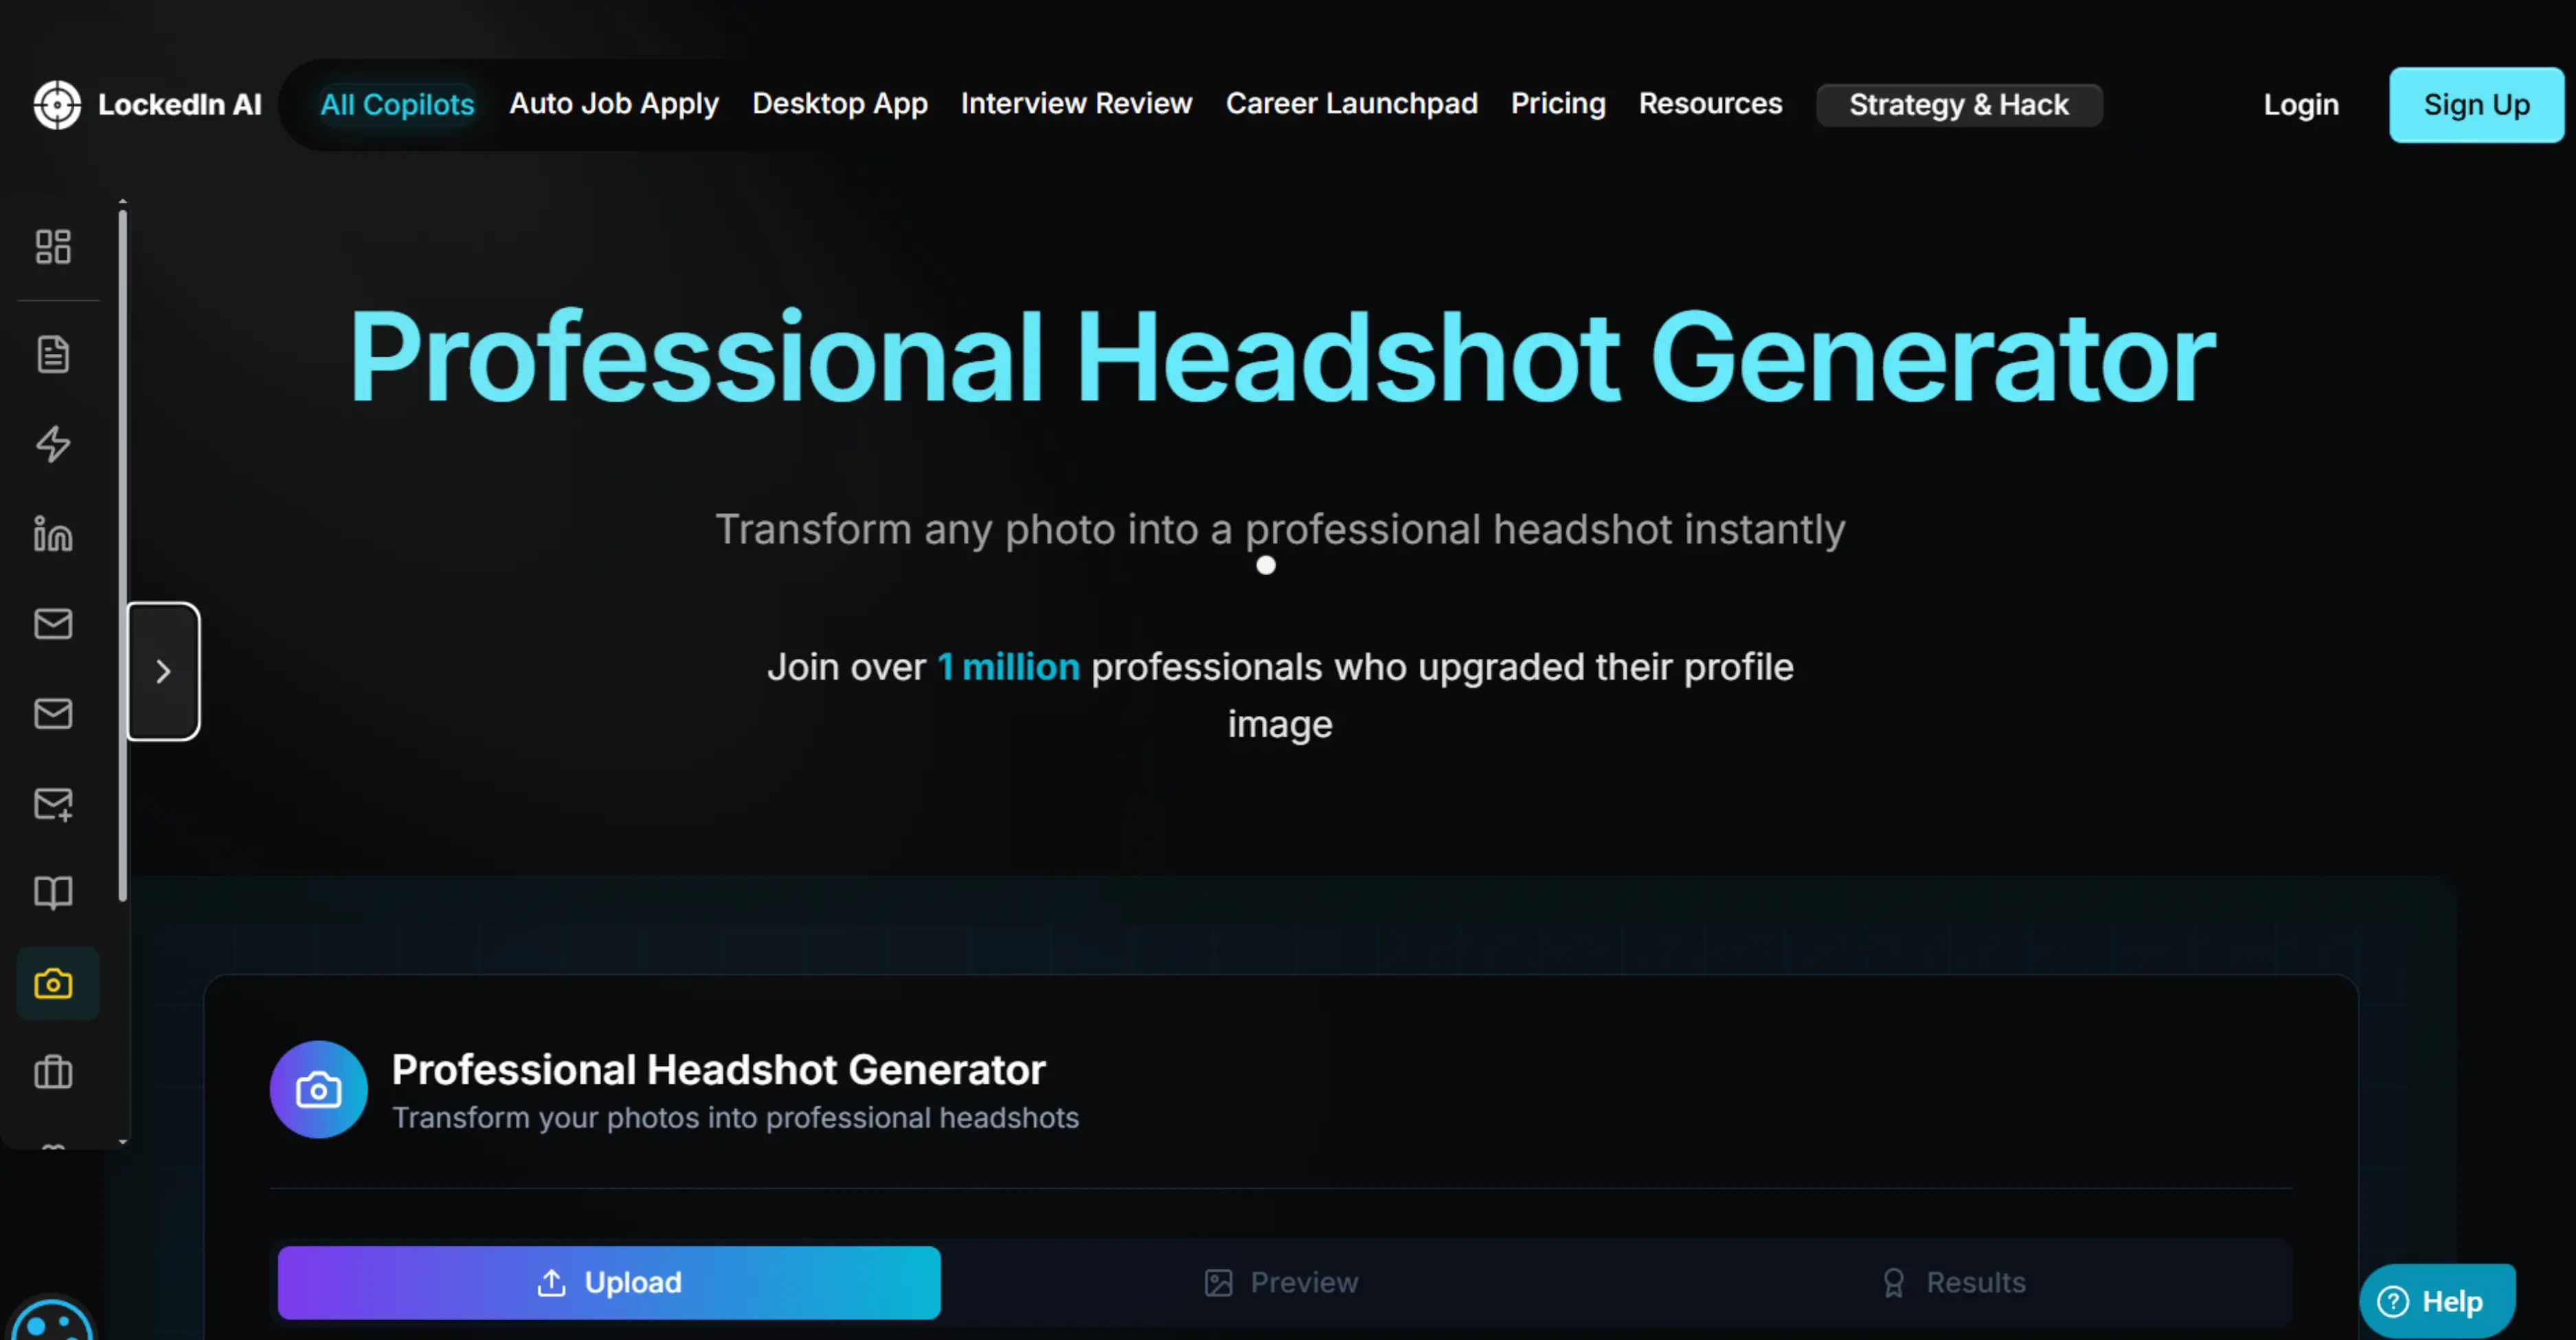Click the Login link
This screenshot has height=1340, width=2576.
(2301, 105)
